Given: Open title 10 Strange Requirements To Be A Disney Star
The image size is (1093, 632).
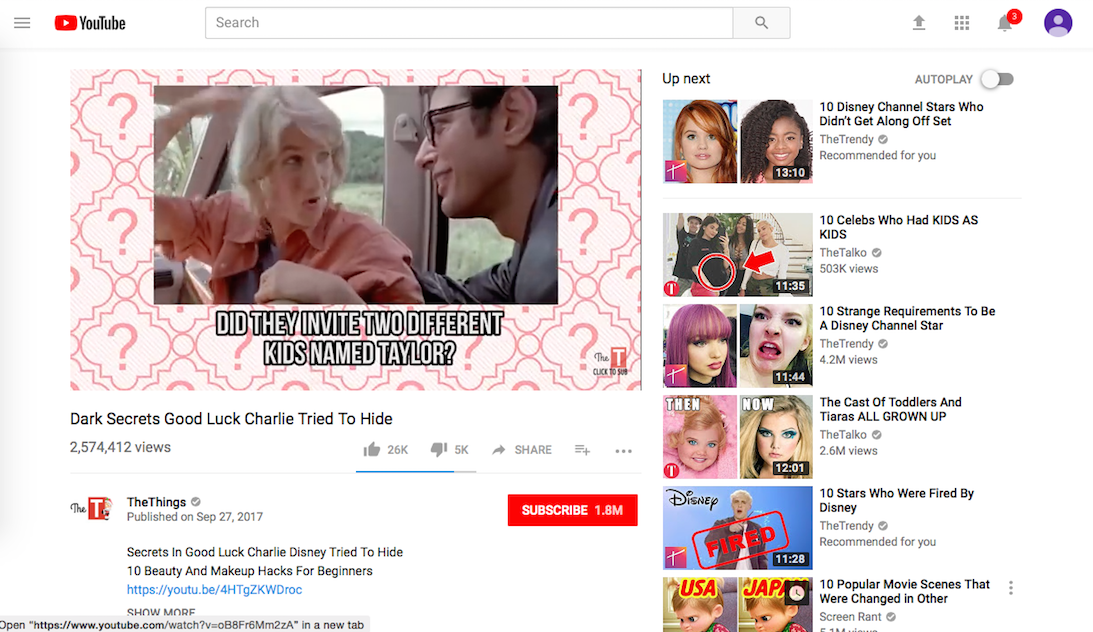Looking at the screenshot, I should [907, 318].
